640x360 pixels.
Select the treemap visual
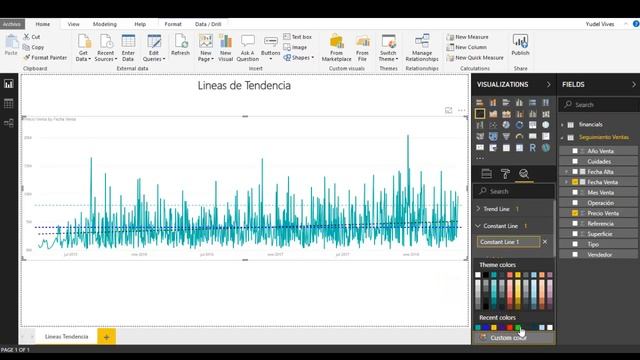533,125
